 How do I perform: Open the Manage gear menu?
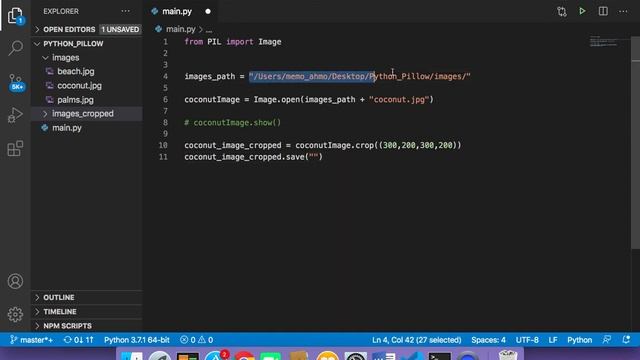click(x=16, y=314)
